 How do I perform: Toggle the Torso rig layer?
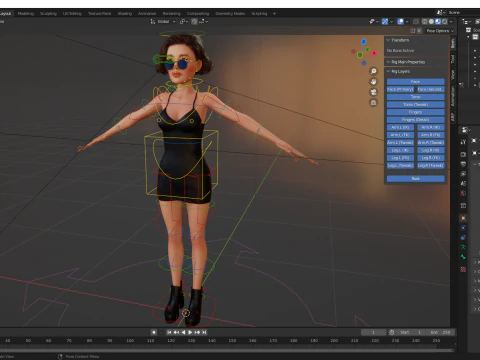click(x=415, y=97)
